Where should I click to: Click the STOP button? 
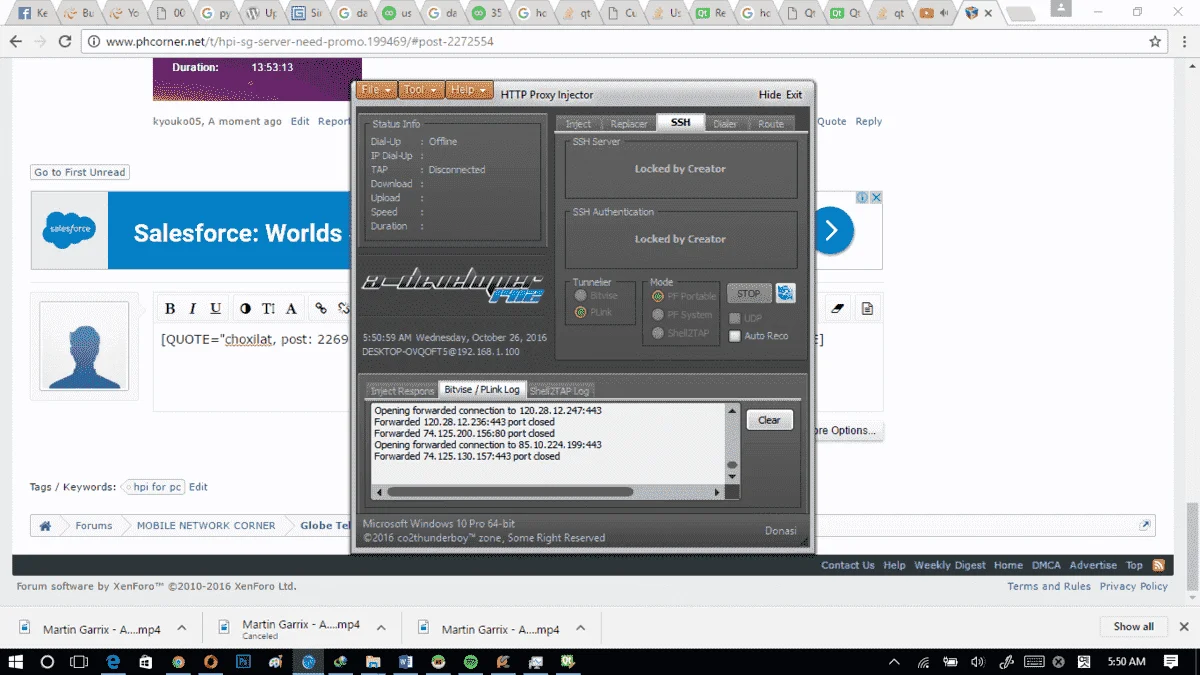point(749,293)
